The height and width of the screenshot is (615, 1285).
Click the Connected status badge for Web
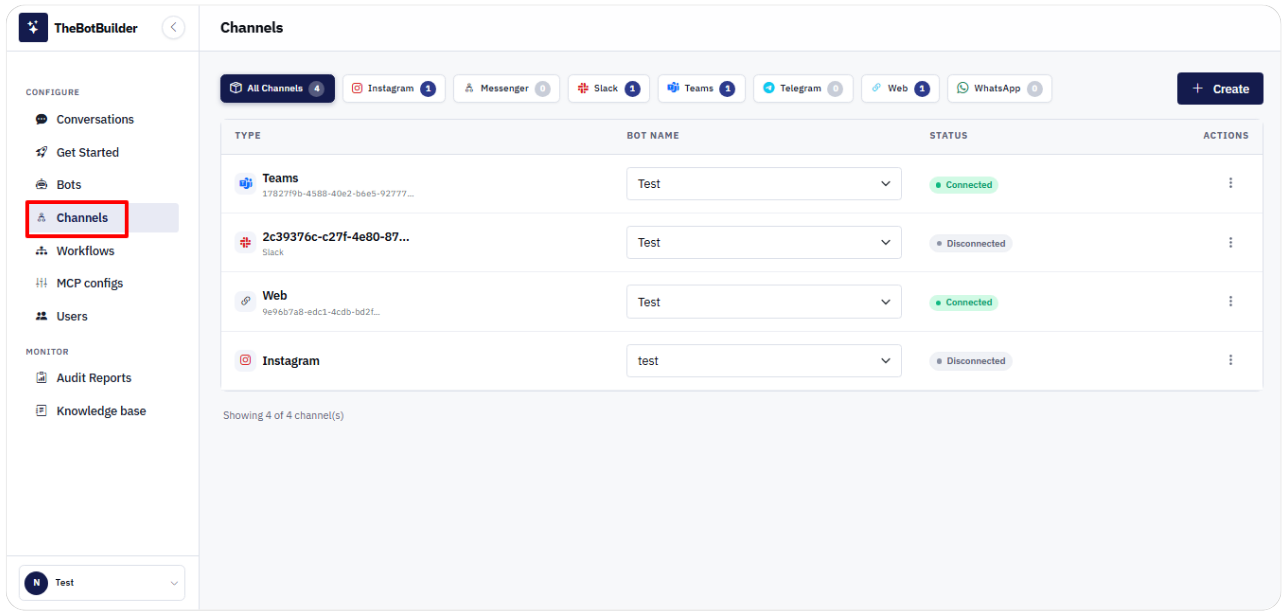[964, 302]
